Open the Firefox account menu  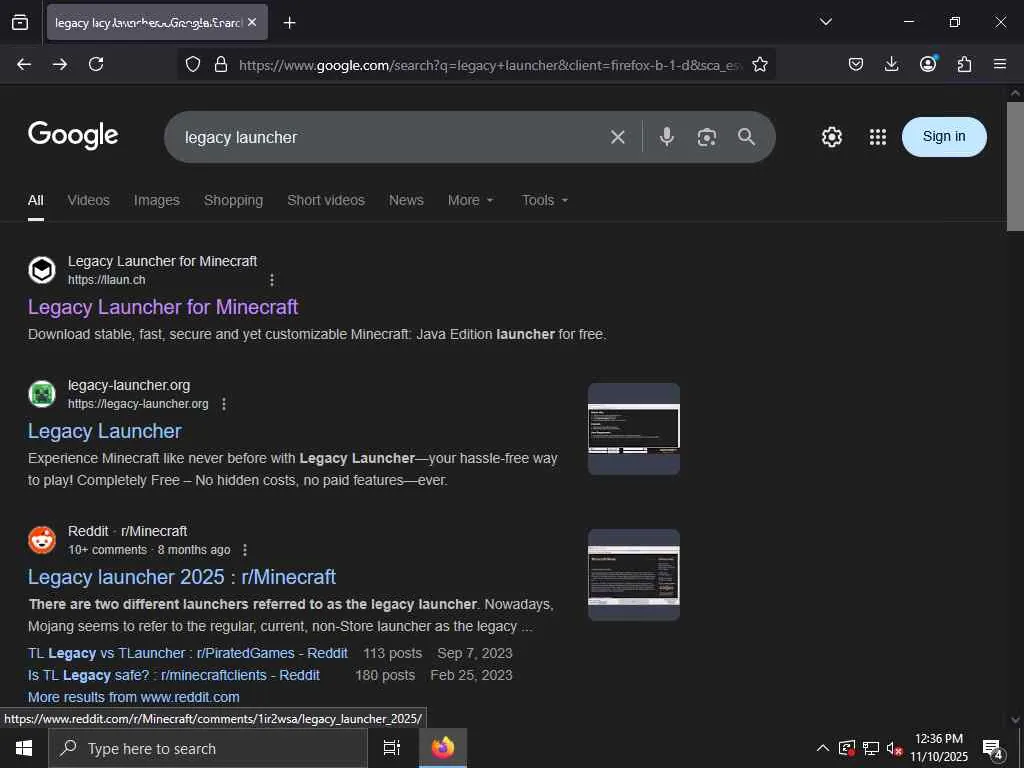(x=928, y=63)
